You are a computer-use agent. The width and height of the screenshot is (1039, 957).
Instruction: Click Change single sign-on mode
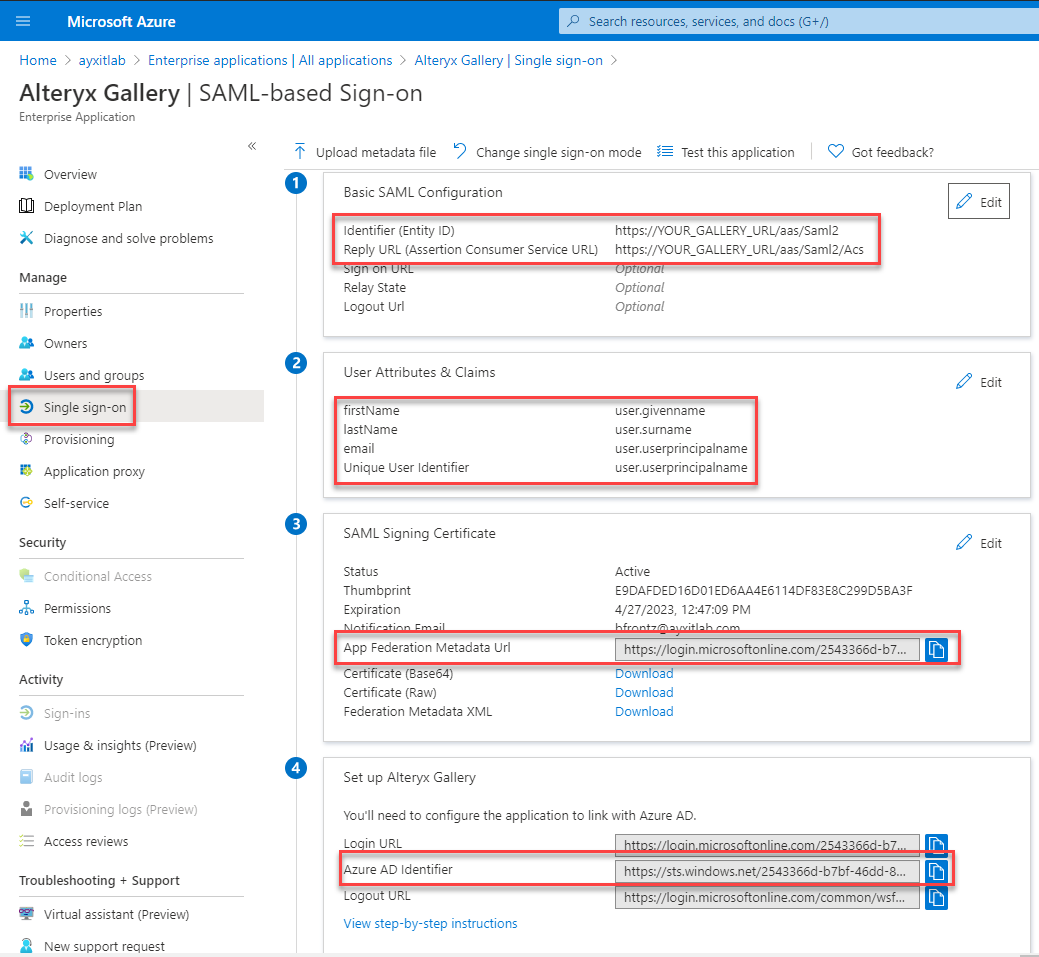tap(547, 152)
